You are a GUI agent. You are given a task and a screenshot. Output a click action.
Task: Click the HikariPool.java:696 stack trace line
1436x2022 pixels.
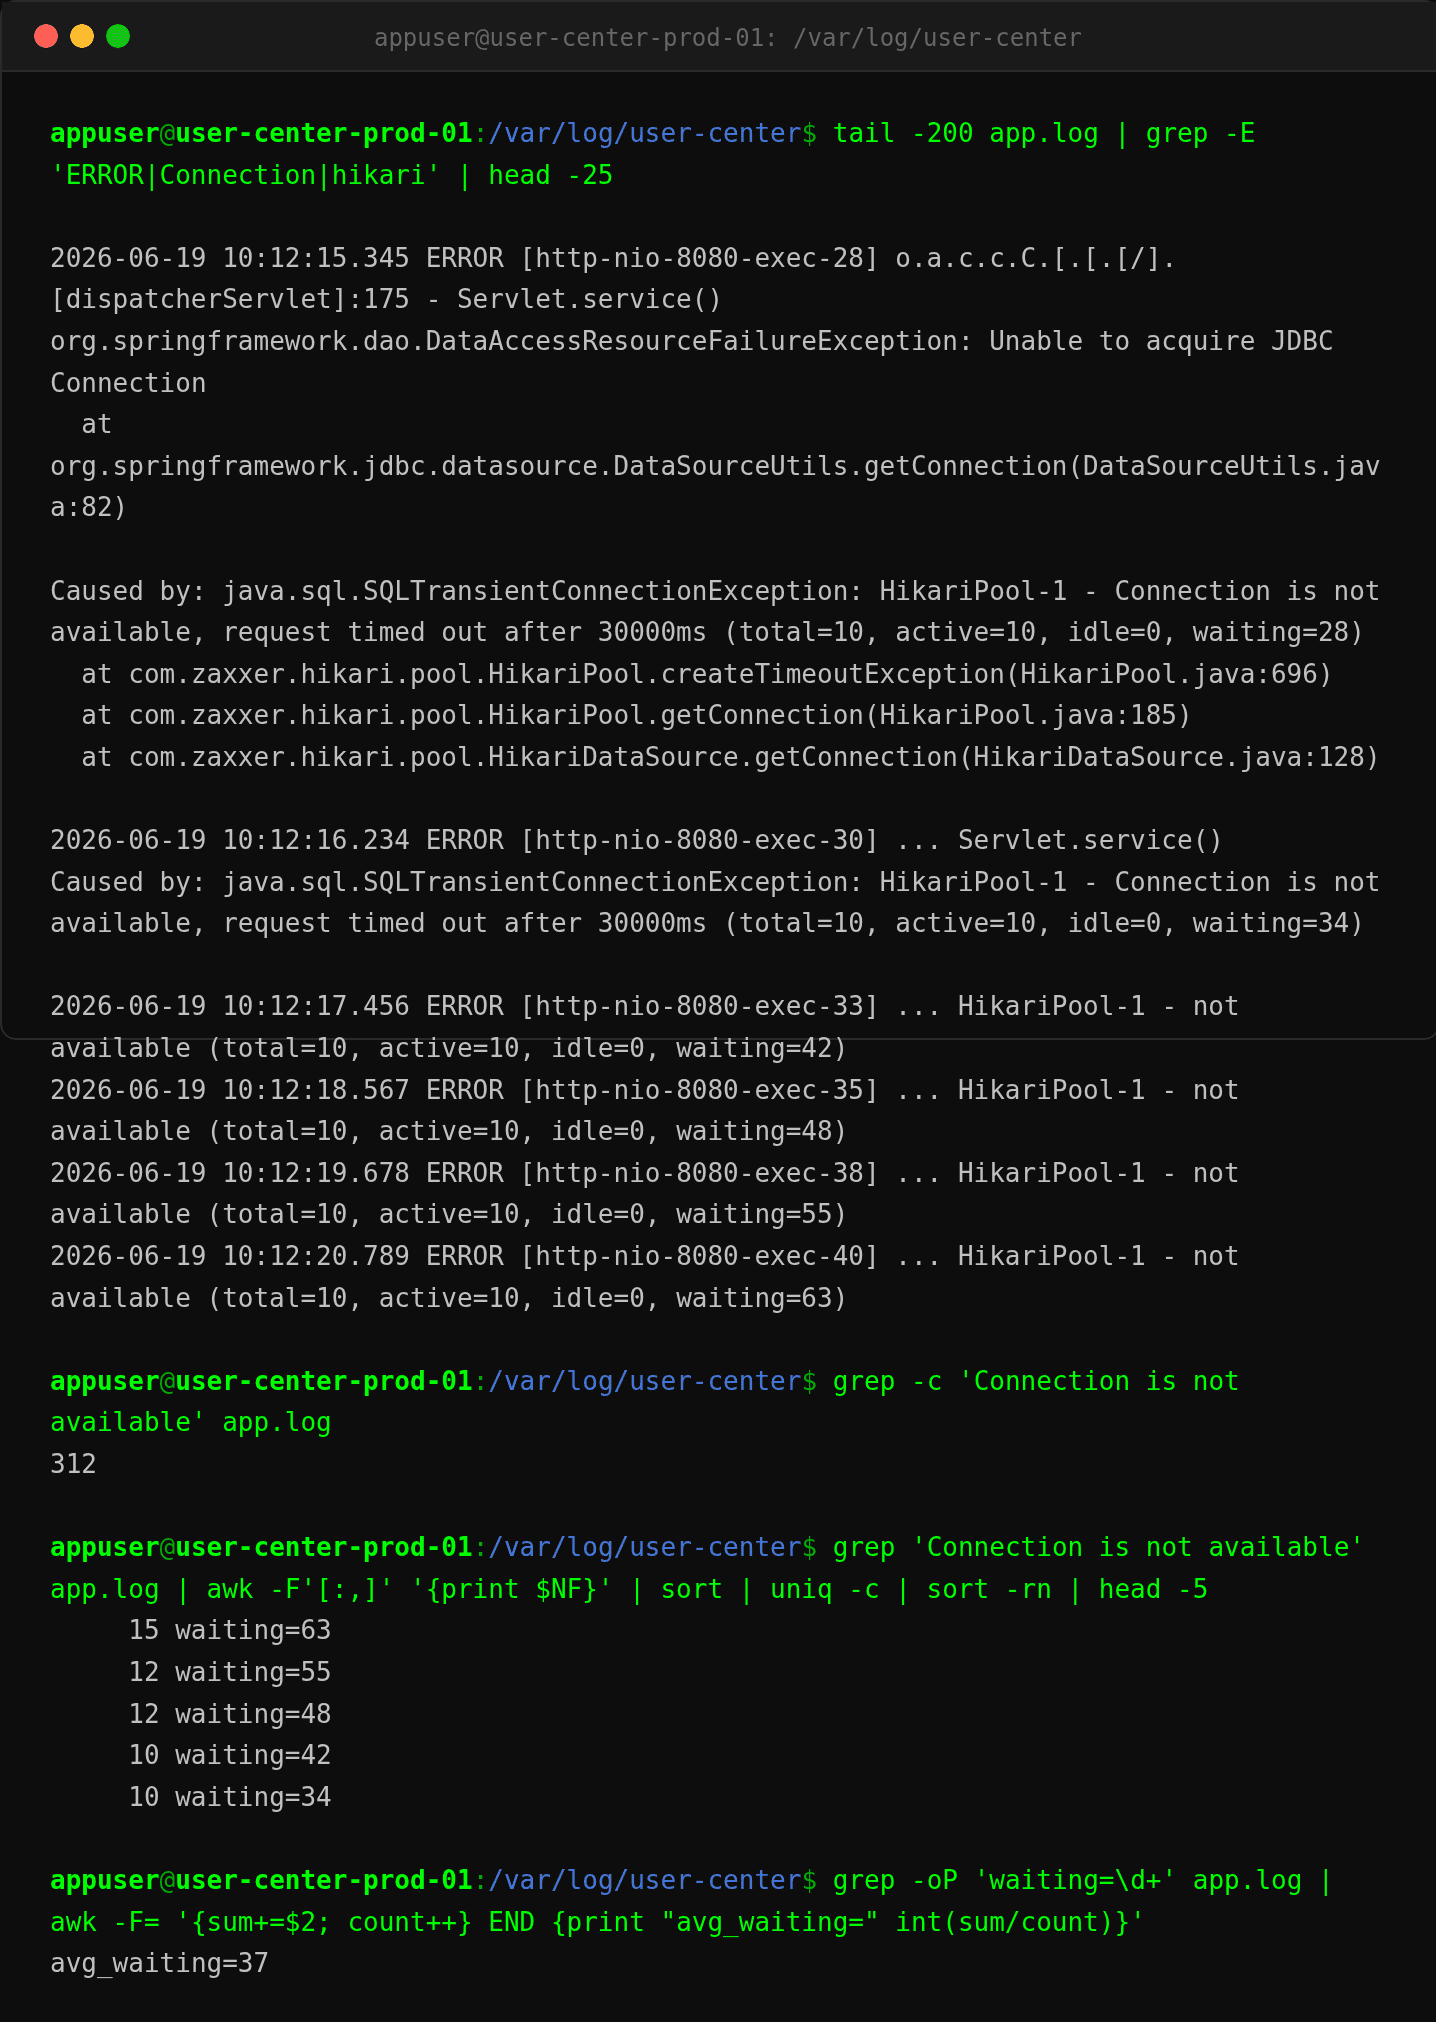click(x=707, y=675)
